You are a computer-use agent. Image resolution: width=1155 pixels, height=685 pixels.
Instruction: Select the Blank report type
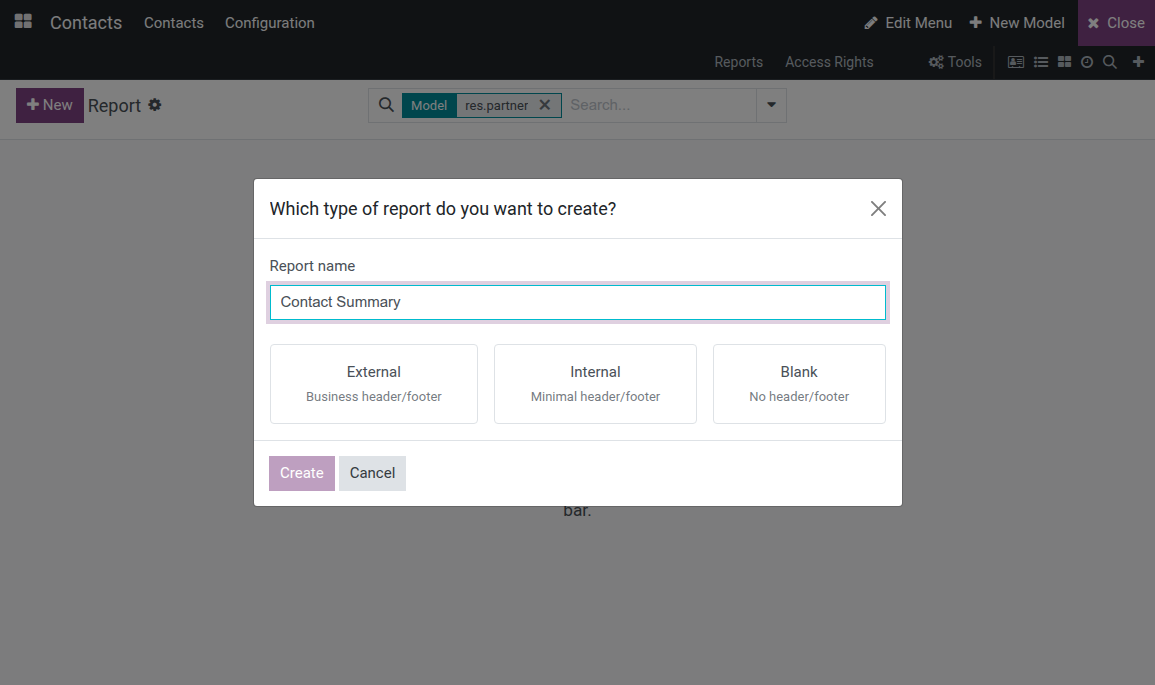(799, 384)
